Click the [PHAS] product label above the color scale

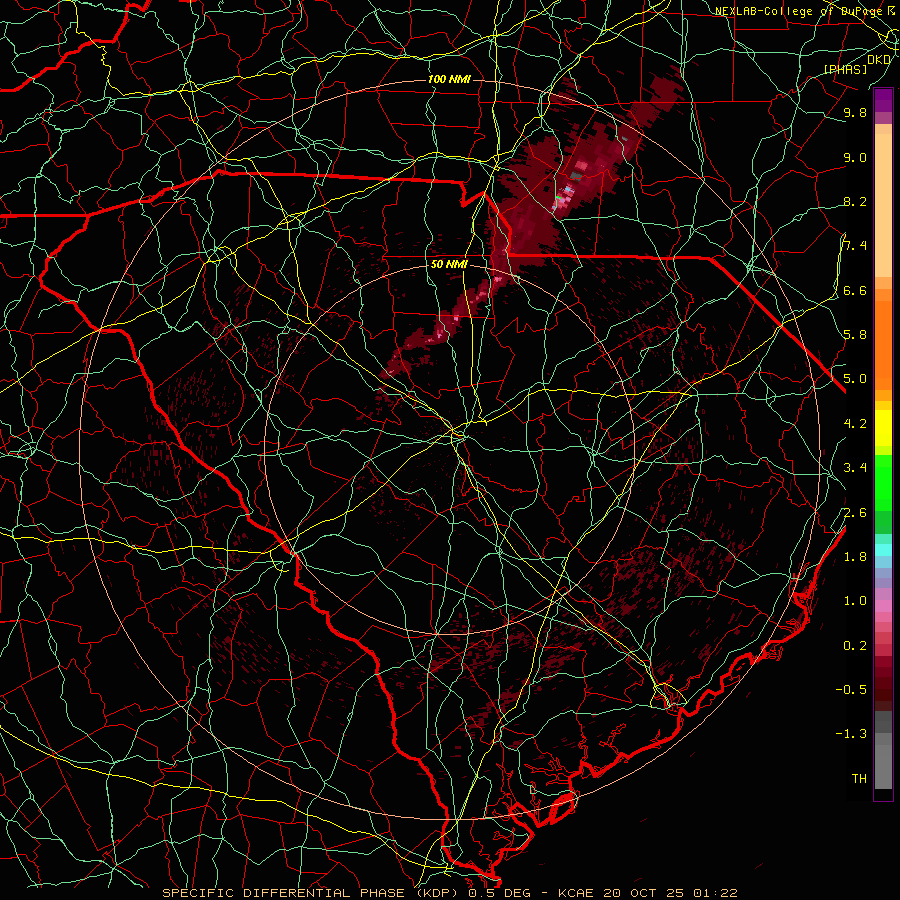click(x=845, y=69)
